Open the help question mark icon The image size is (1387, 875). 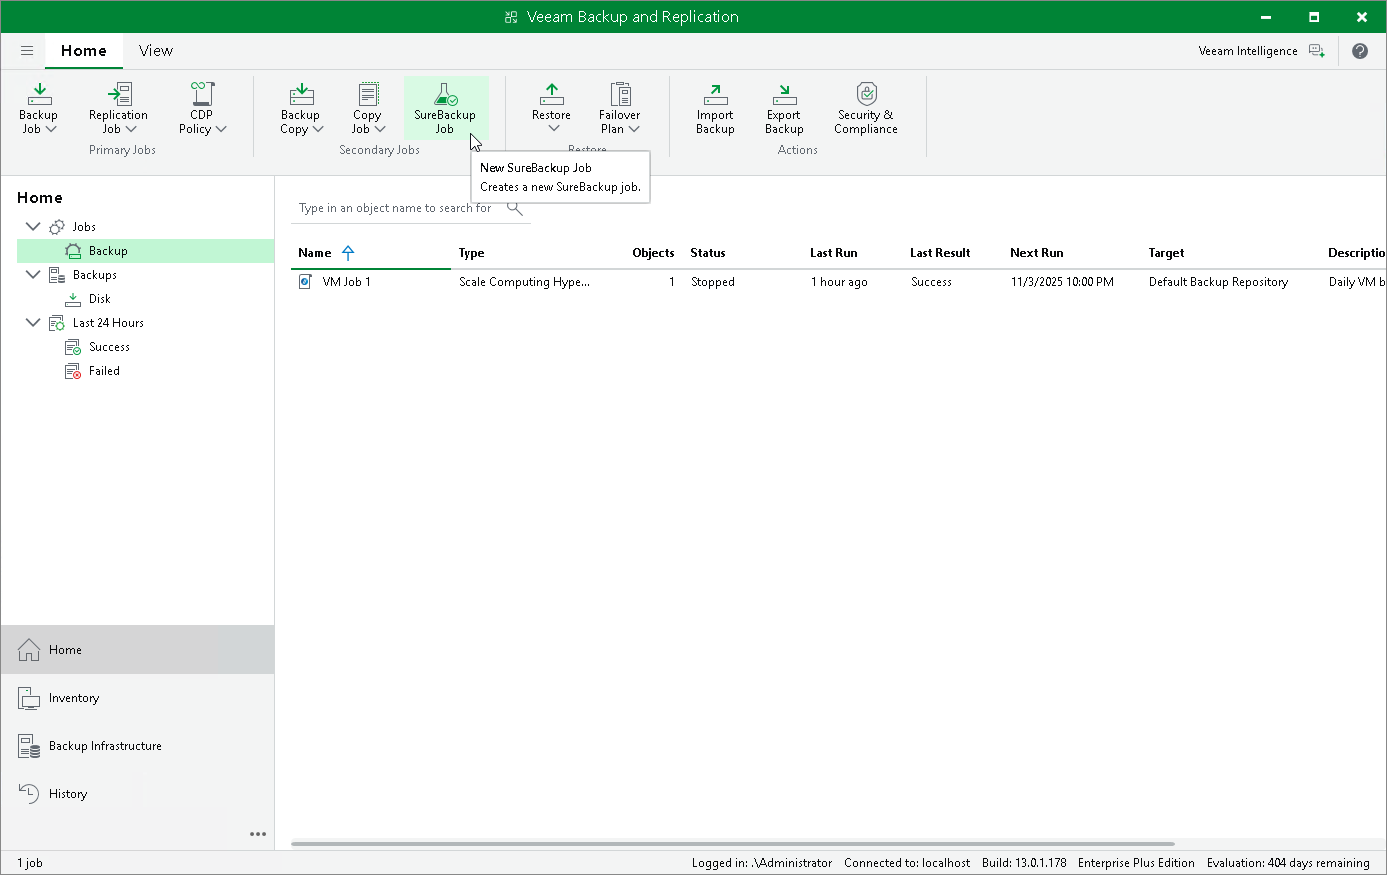point(1360,51)
